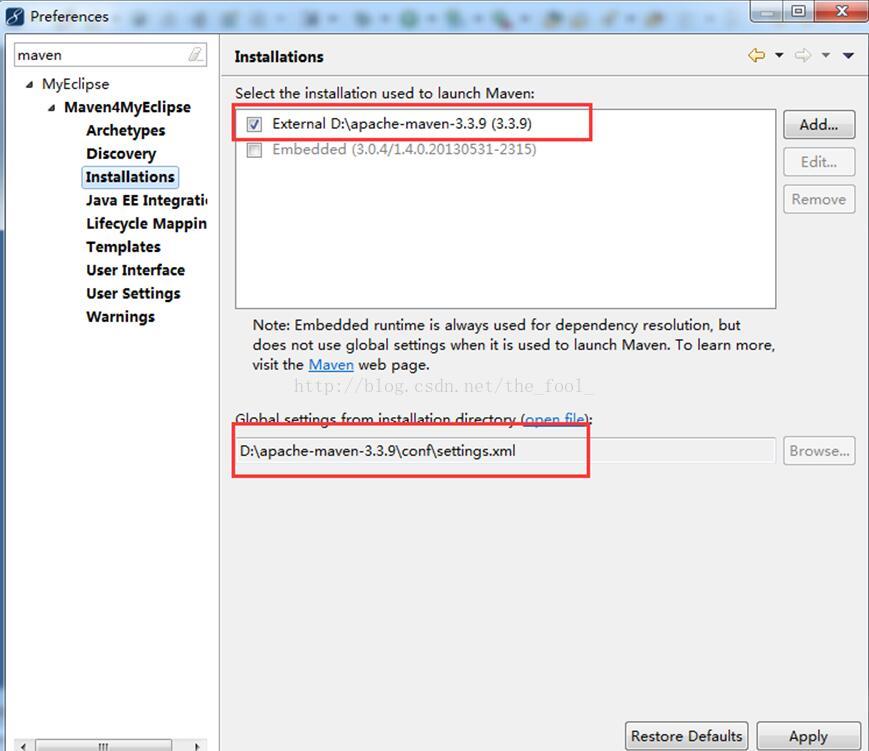This screenshot has width=869, height=751.
Task: Collapse the Maven4MyEclipse tree node
Action: pos(52,108)
